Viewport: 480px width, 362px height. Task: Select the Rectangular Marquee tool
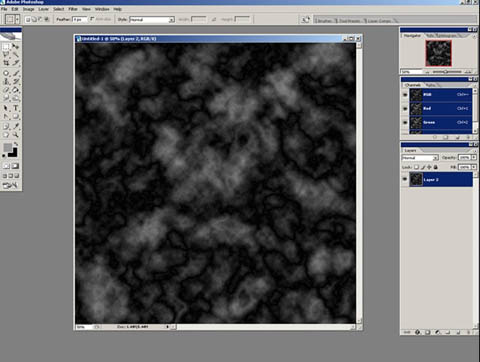pos(6,46)
